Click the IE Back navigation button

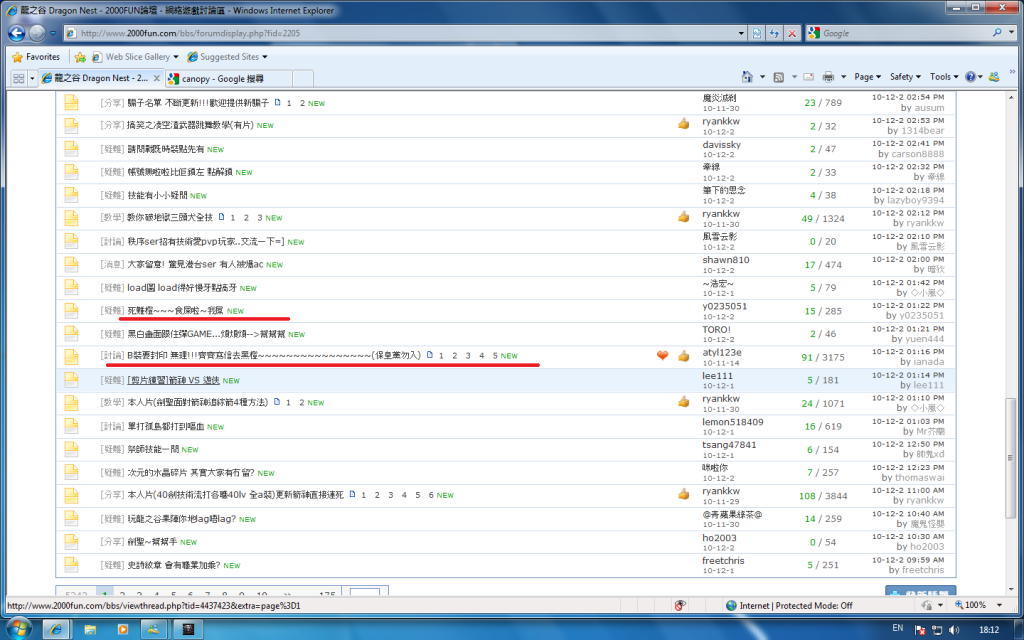[x=17, y=33]
